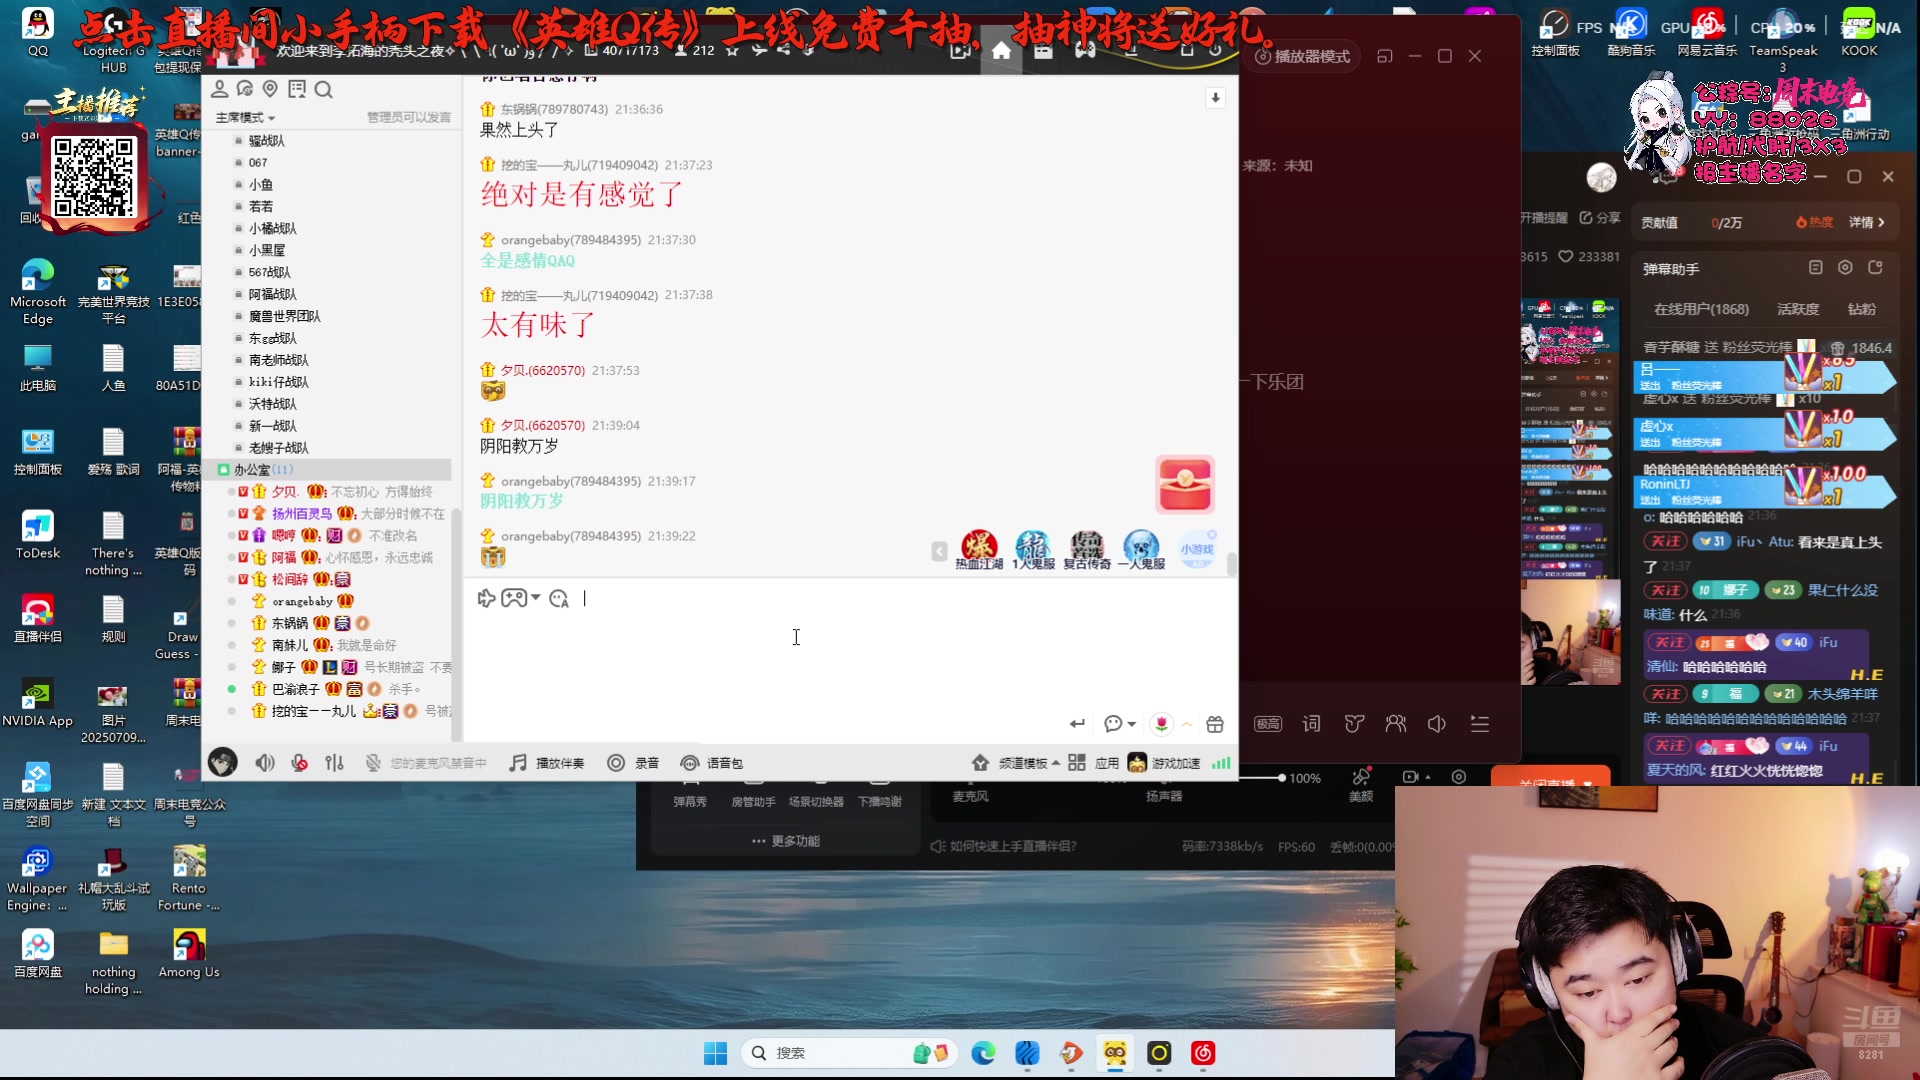Click the gamepad icon above chat input
1920x1080 pixels.
[x=514, y=598]
